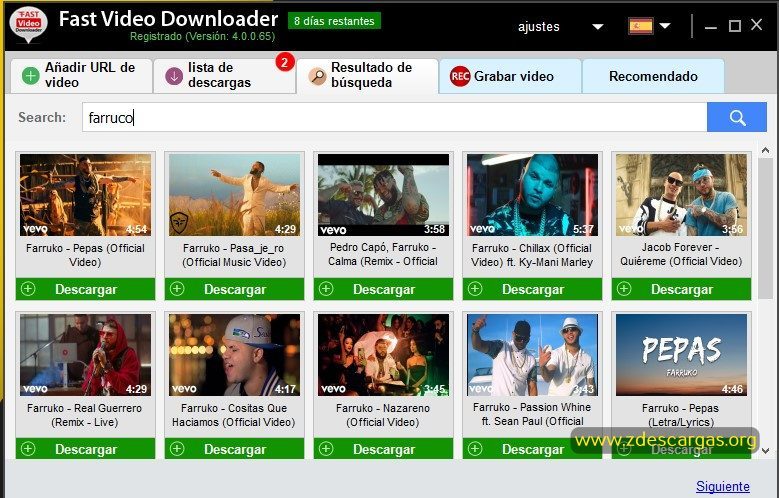Open the ajustes dropdown arrow

[598, 26]
